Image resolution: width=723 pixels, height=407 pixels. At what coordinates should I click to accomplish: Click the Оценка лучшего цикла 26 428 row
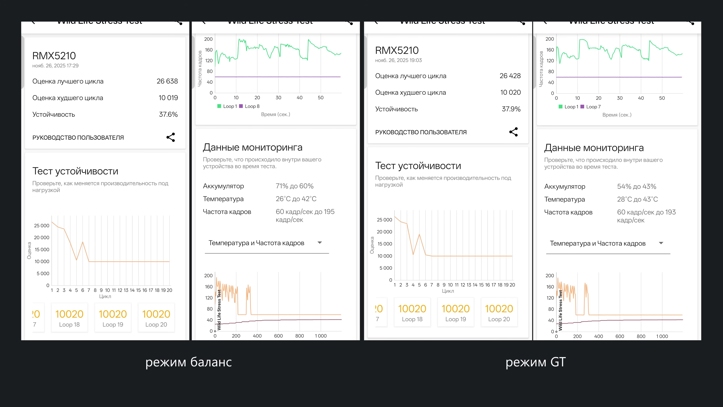[x=448, y=76]
